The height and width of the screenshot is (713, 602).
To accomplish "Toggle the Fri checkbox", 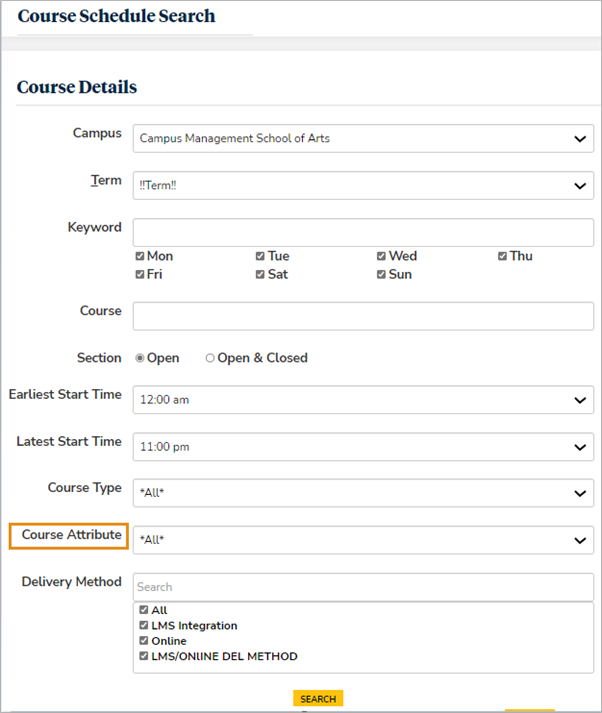I will pos(140,274).
